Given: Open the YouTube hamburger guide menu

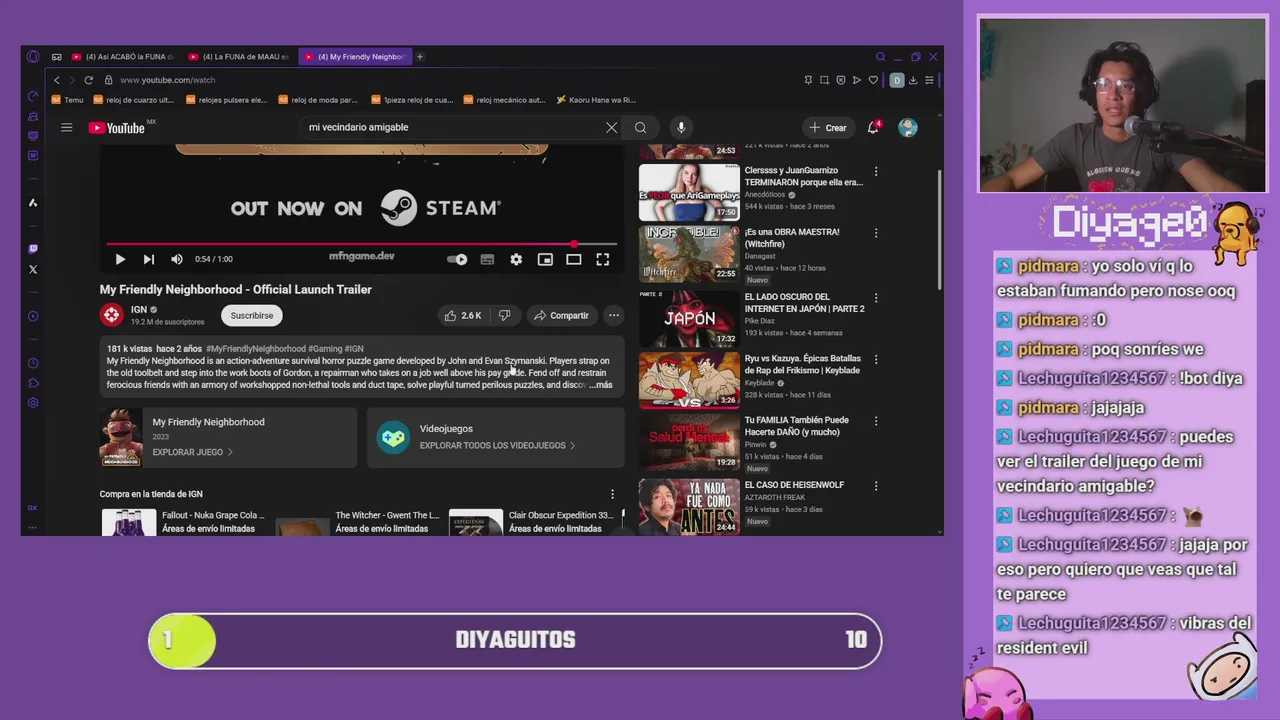Looking at the screenshot, I should point(67,127).
